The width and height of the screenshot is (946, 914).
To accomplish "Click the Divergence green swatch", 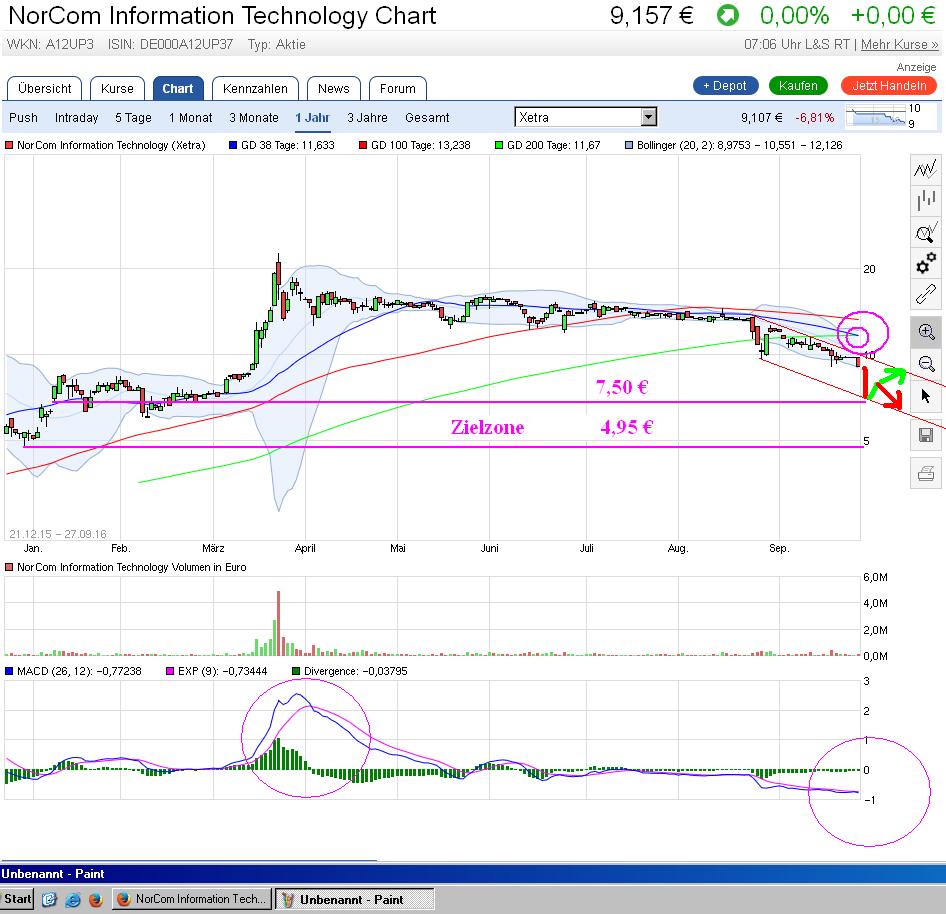I will [296, 671].
